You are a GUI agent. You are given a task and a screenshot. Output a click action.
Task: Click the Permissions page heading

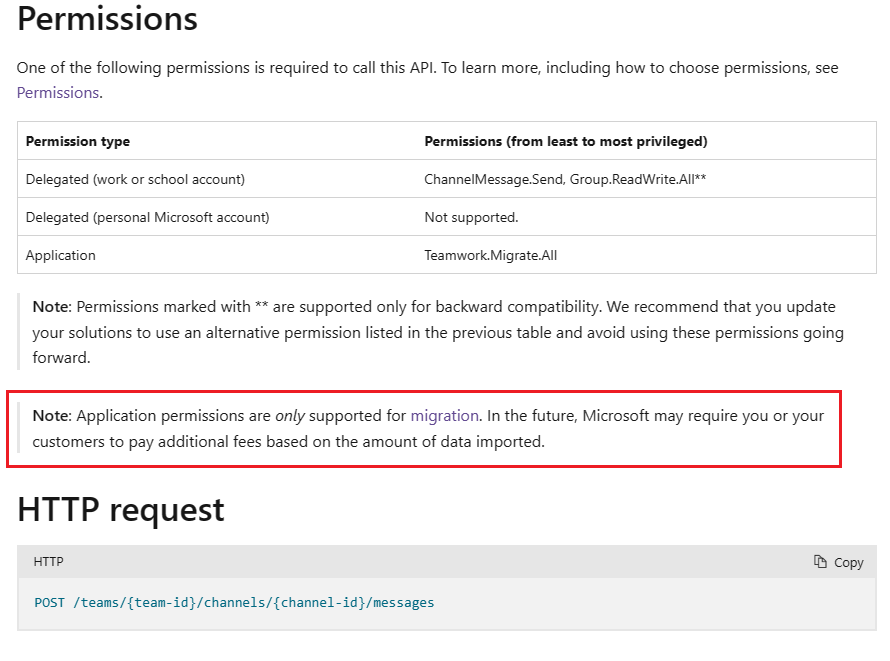(106, 19)
